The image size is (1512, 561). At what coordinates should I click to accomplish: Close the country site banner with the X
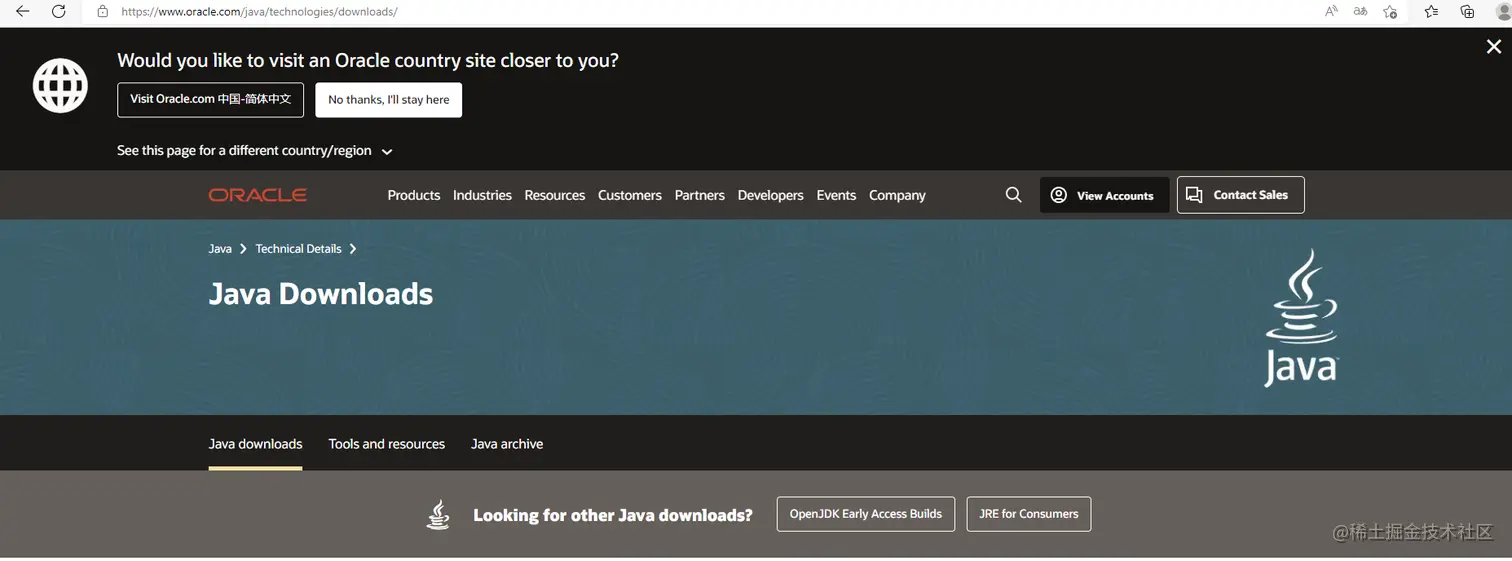coord(1493,47)
